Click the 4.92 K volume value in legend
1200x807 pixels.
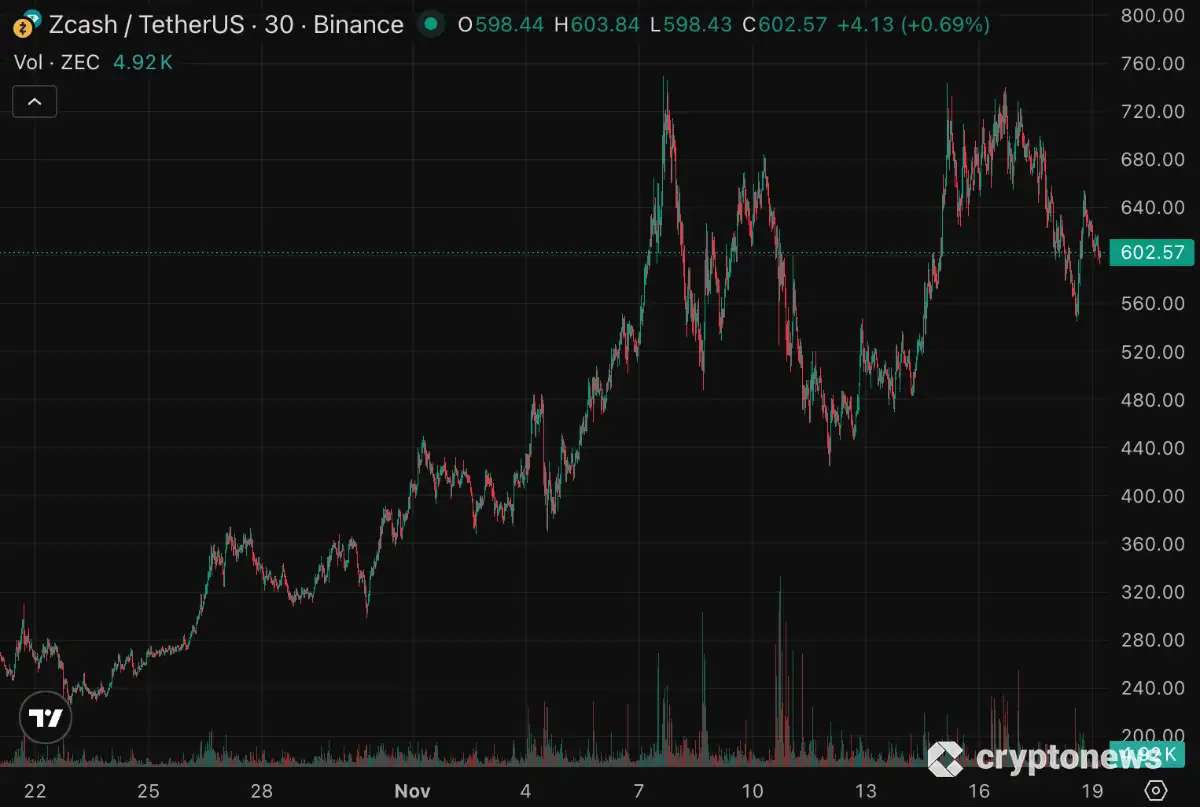click(x=143, y=62)
